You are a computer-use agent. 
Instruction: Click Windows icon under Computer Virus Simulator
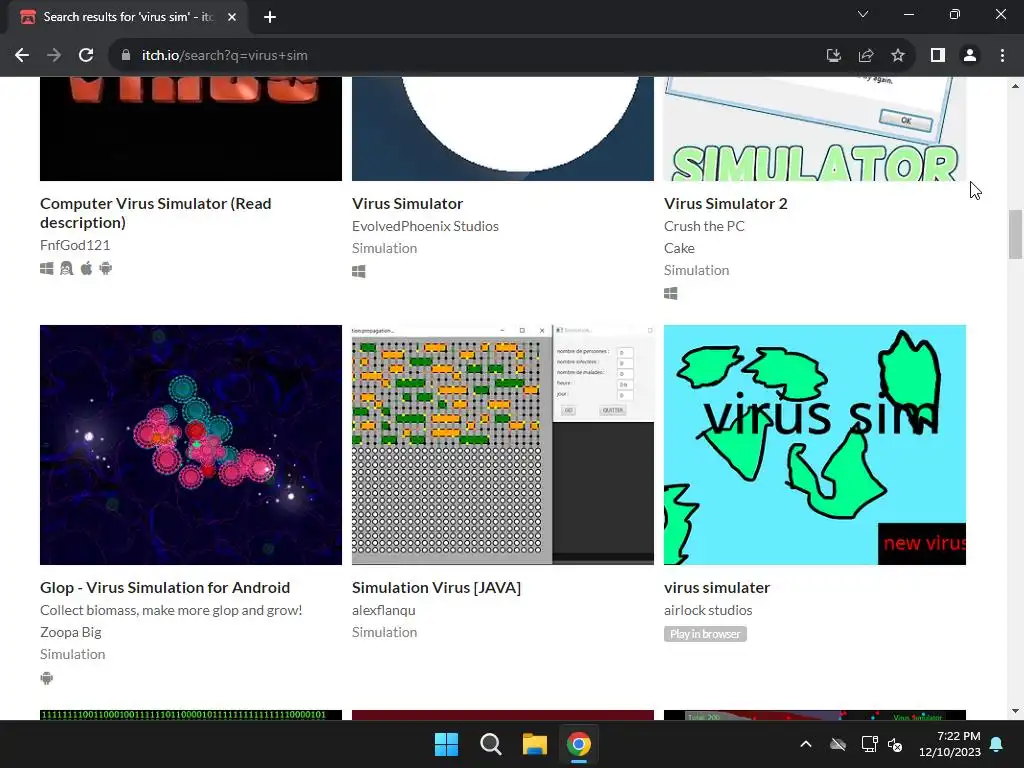[x=46, y=268]
